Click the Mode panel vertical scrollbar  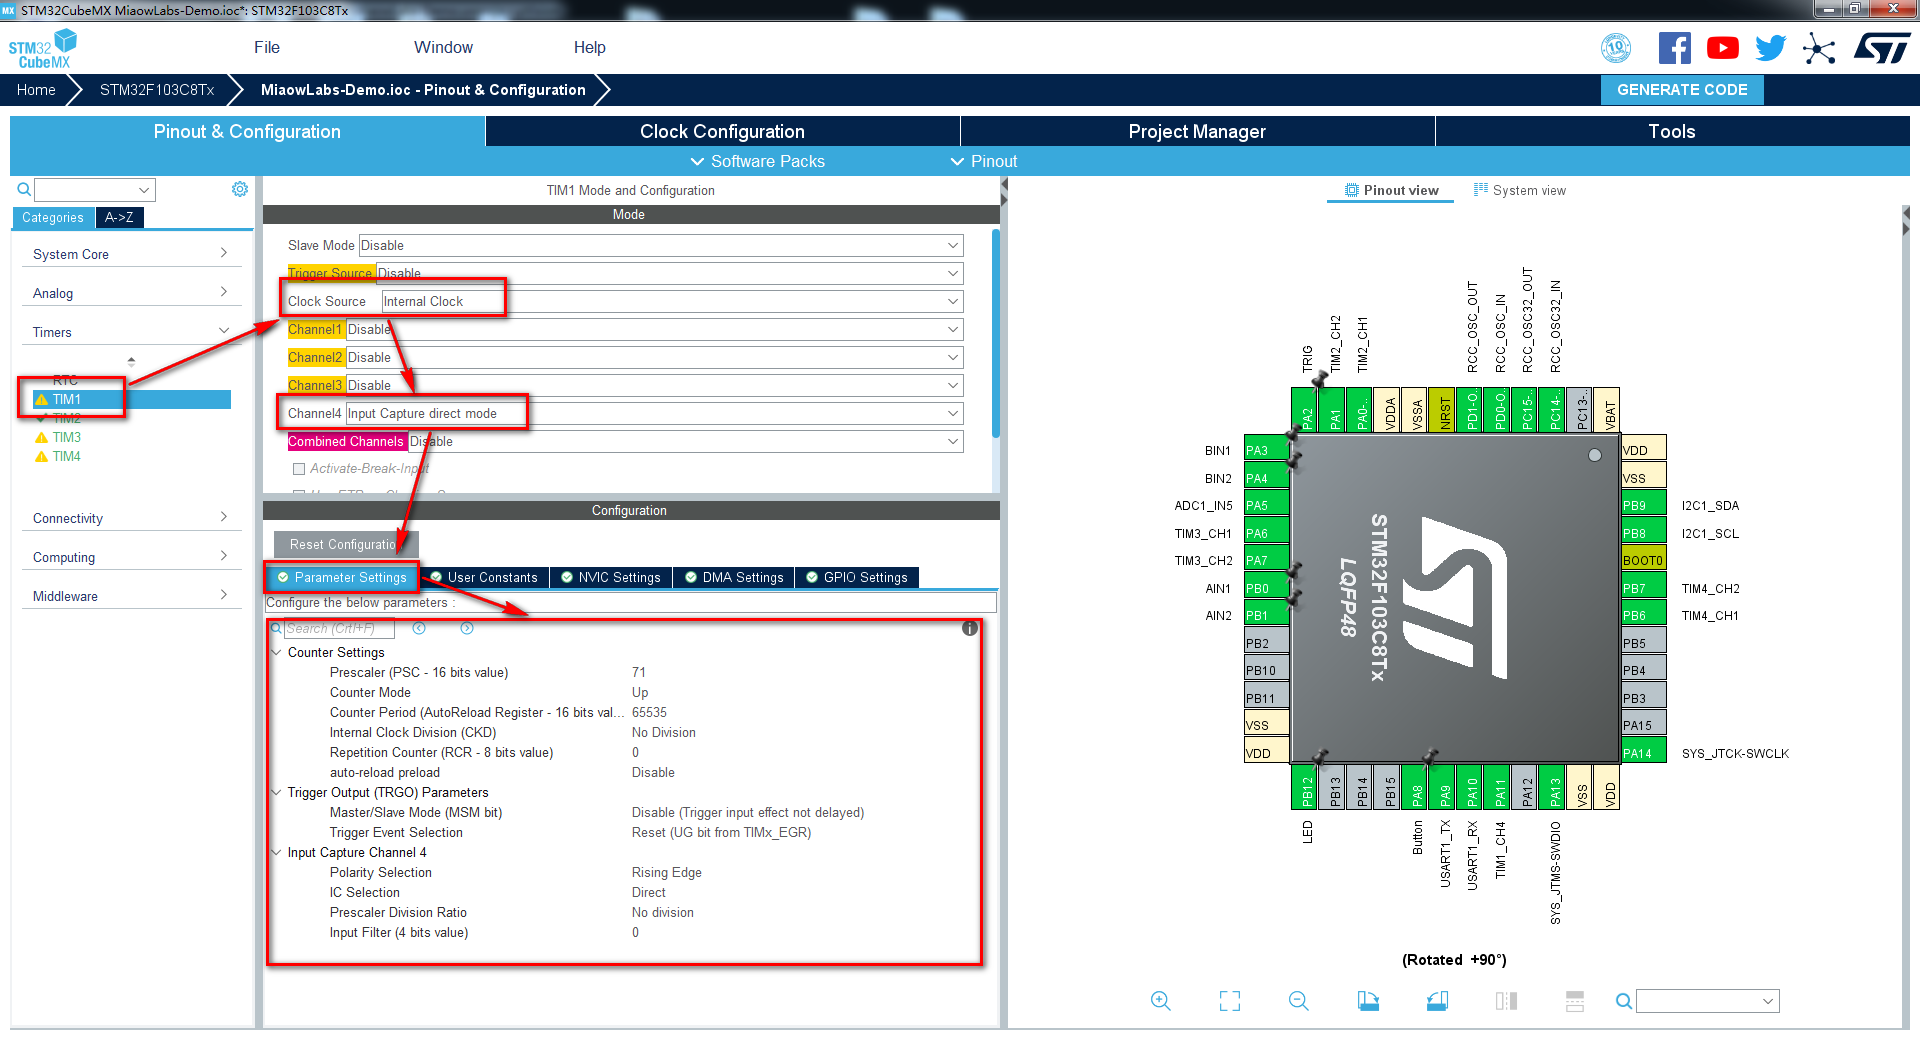995,335
